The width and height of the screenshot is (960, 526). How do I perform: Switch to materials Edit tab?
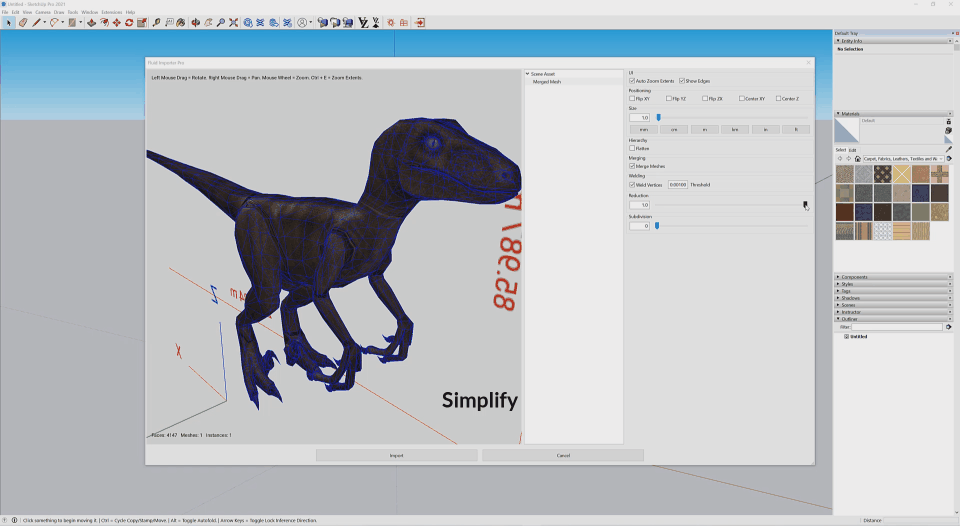point(852,150)
